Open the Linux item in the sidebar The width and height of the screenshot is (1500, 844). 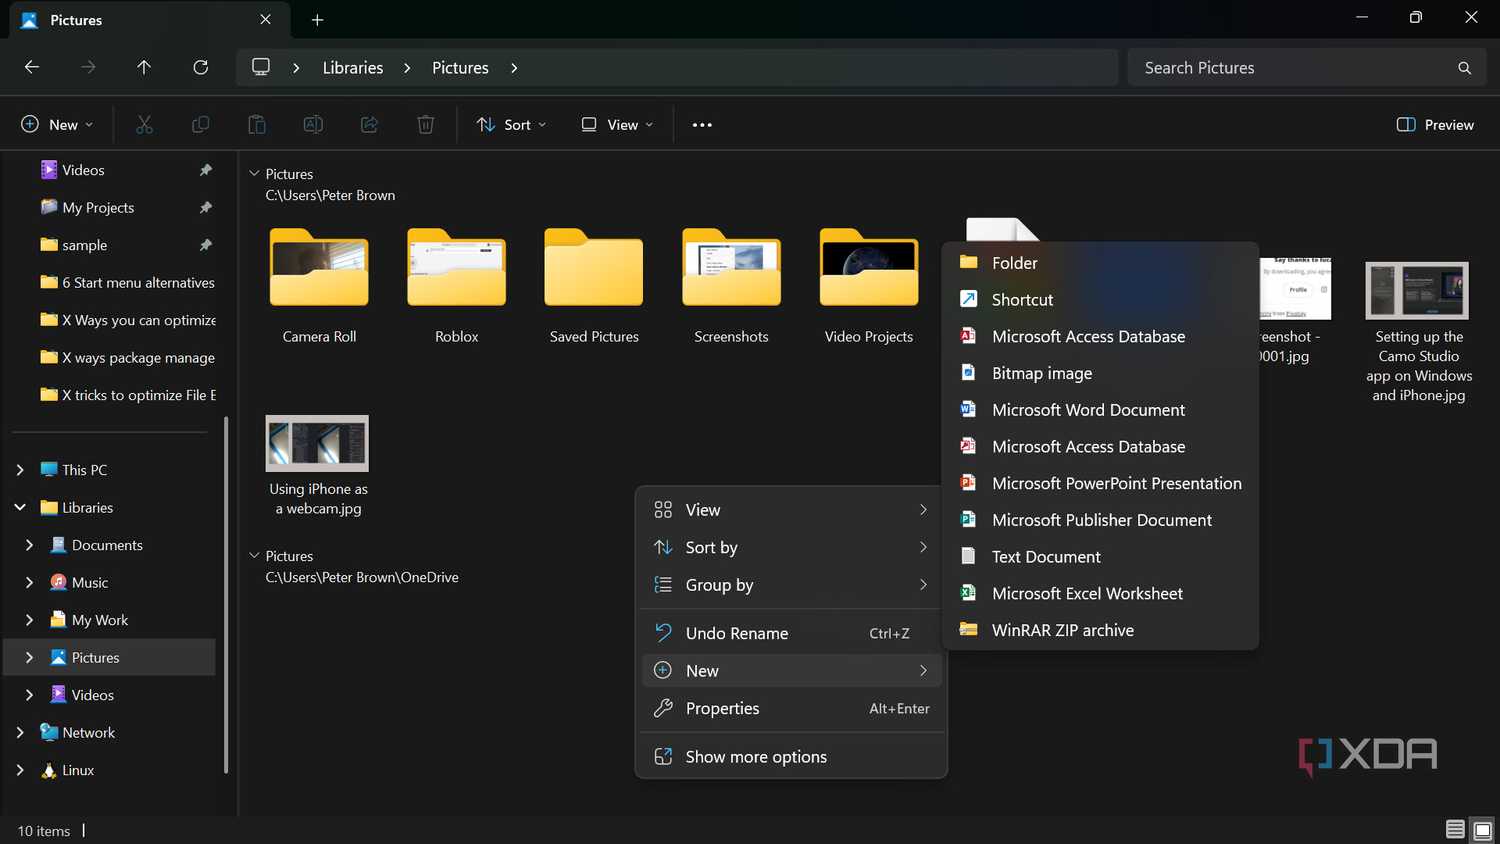[78, 771]
